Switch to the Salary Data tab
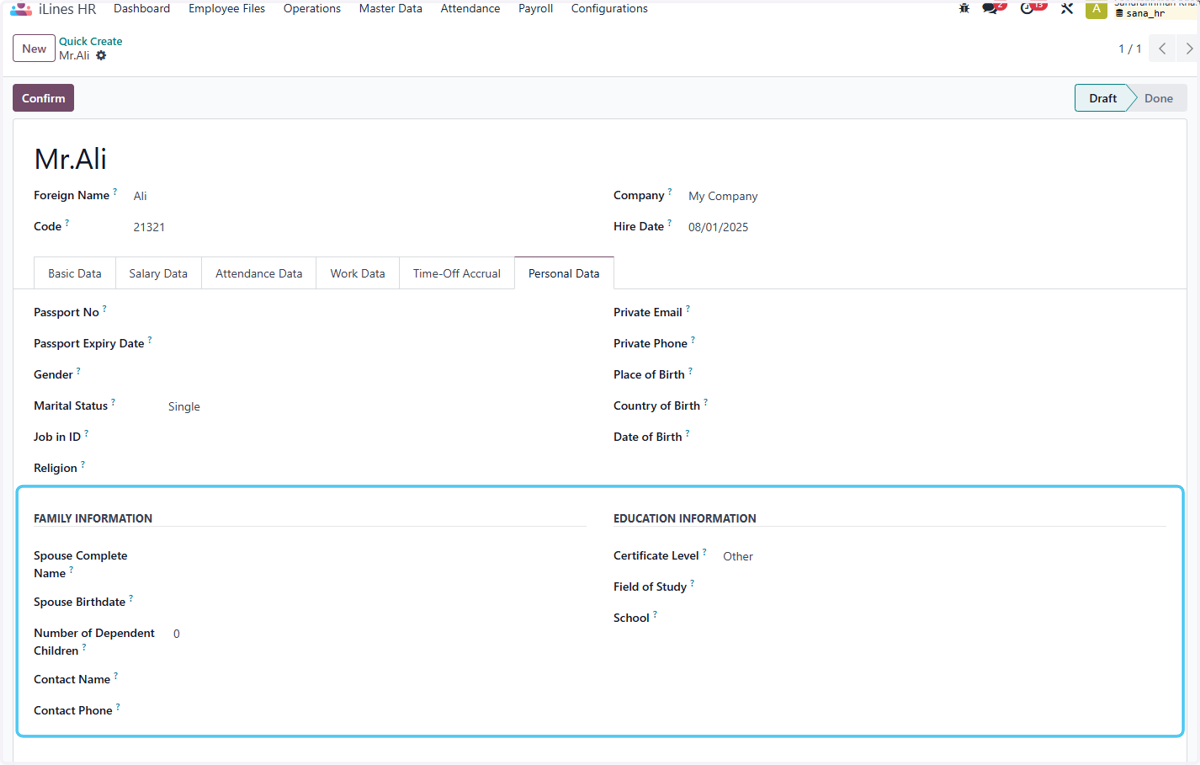1200x765 pixels. pos(158,273)
